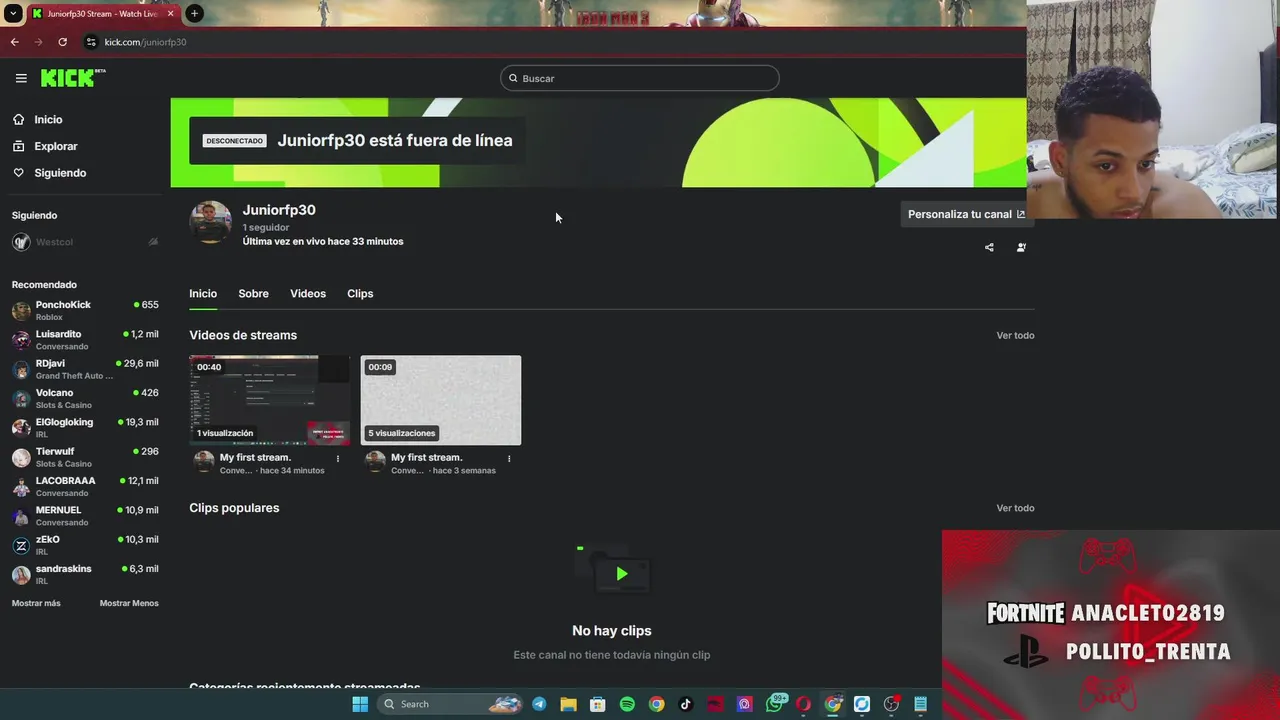Select the Inicio channel tab
Viewport: 1280px width, 720px height.
tap(203, 293)
